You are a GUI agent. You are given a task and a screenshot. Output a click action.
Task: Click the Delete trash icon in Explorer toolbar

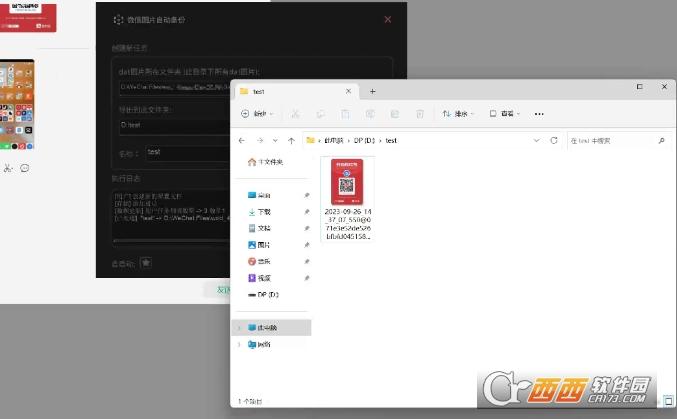point(420,114)
